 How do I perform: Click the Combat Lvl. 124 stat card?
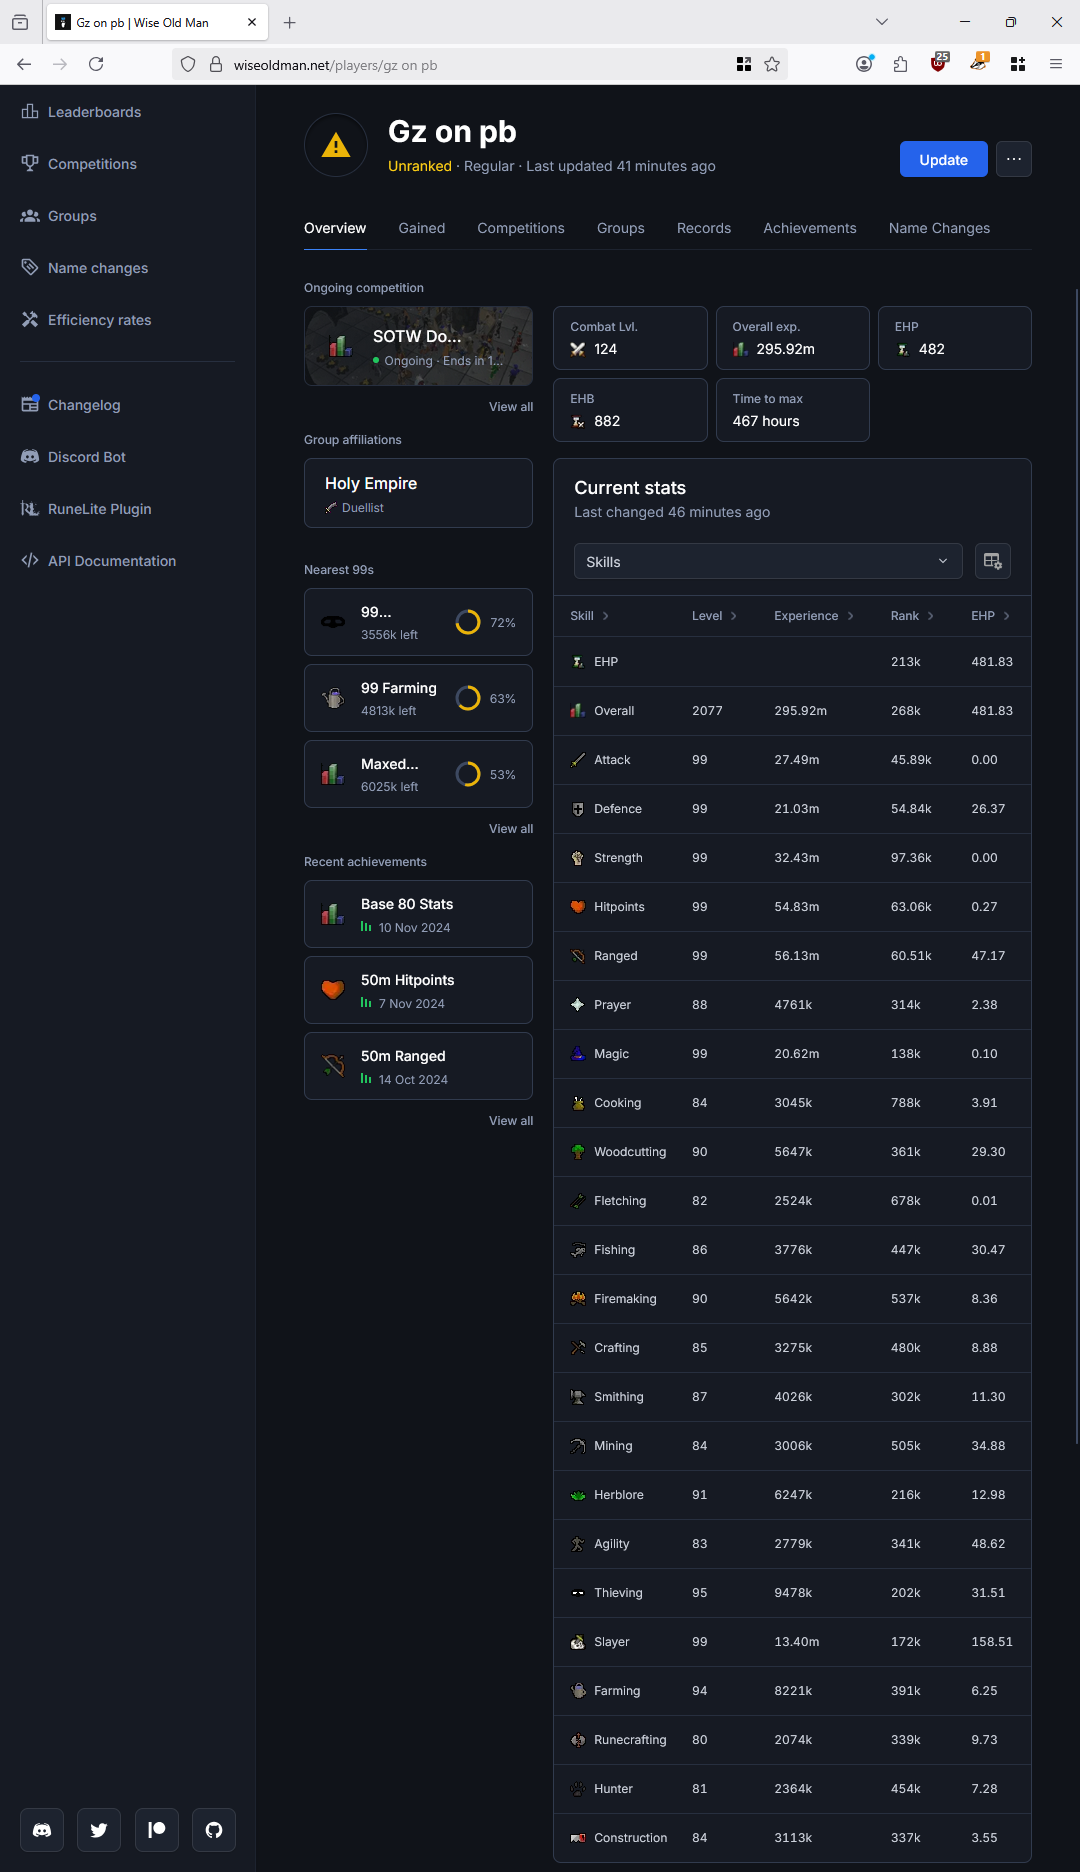pyautogui.click(x=630, y=338)
